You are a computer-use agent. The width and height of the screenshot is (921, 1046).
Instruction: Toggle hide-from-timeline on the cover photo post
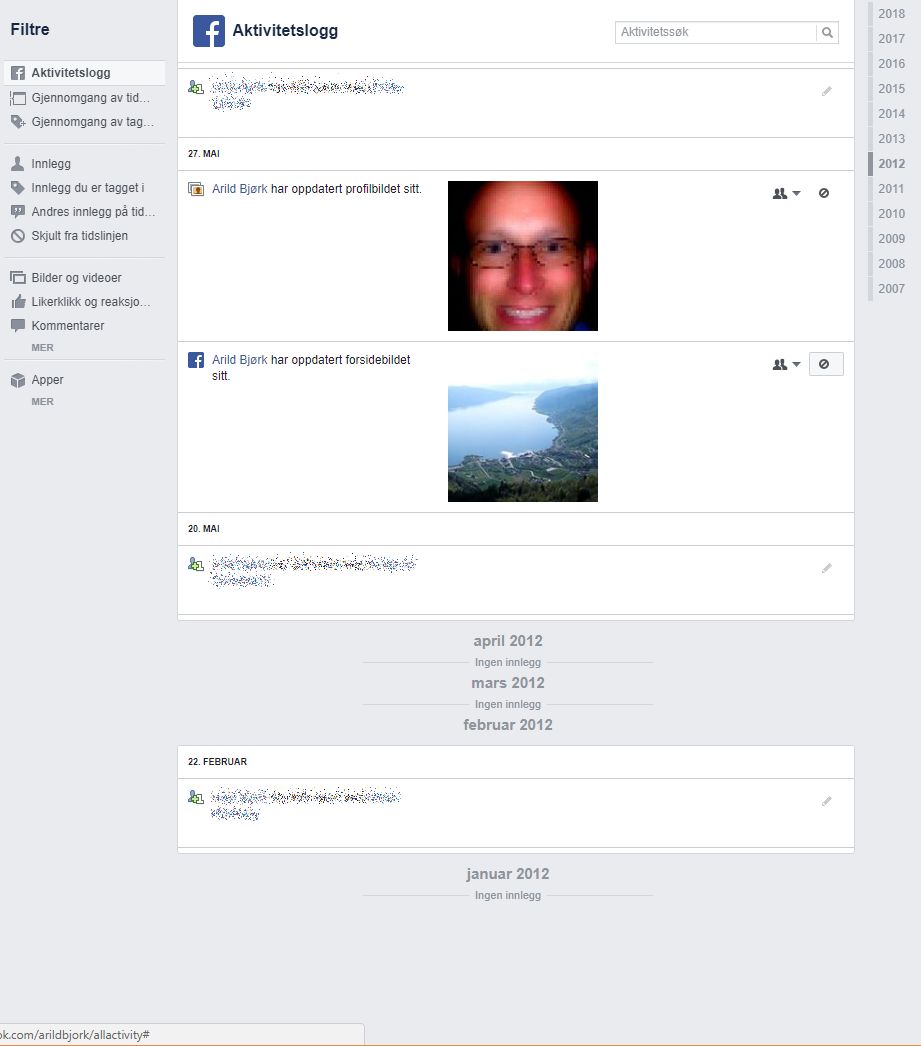click(x=825, y=365)
